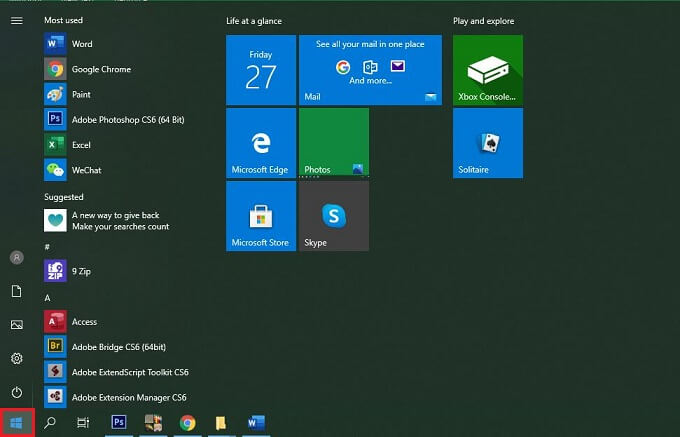The height and width of the screenshot is (437, 680).
Task: Click the 'A' letter header in app list
Action: pyautogui.click(x=47, y=298)
